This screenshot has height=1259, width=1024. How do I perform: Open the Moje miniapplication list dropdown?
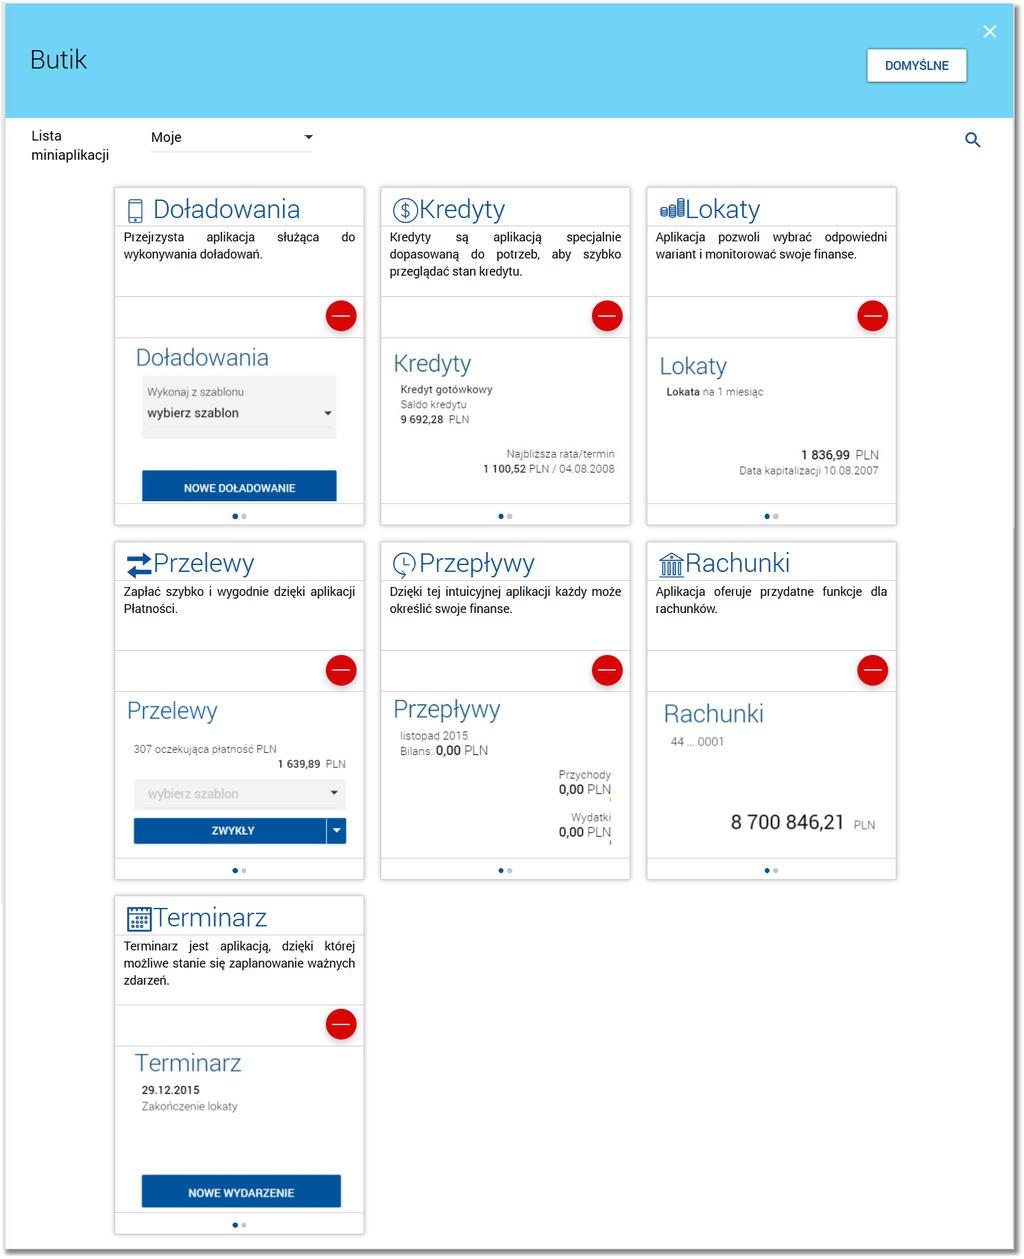click(x=231, y=137)
